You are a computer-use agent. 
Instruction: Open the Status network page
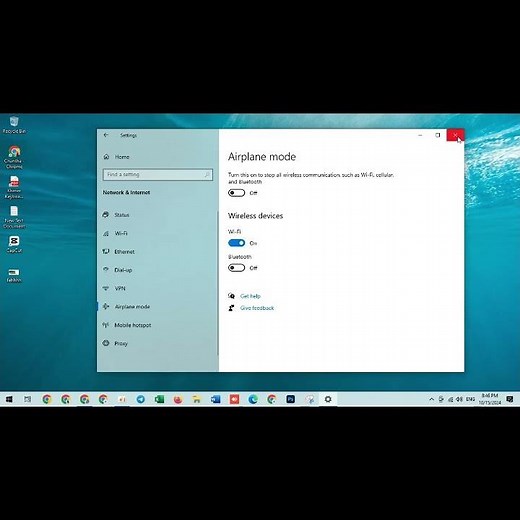tap(116, 215)
